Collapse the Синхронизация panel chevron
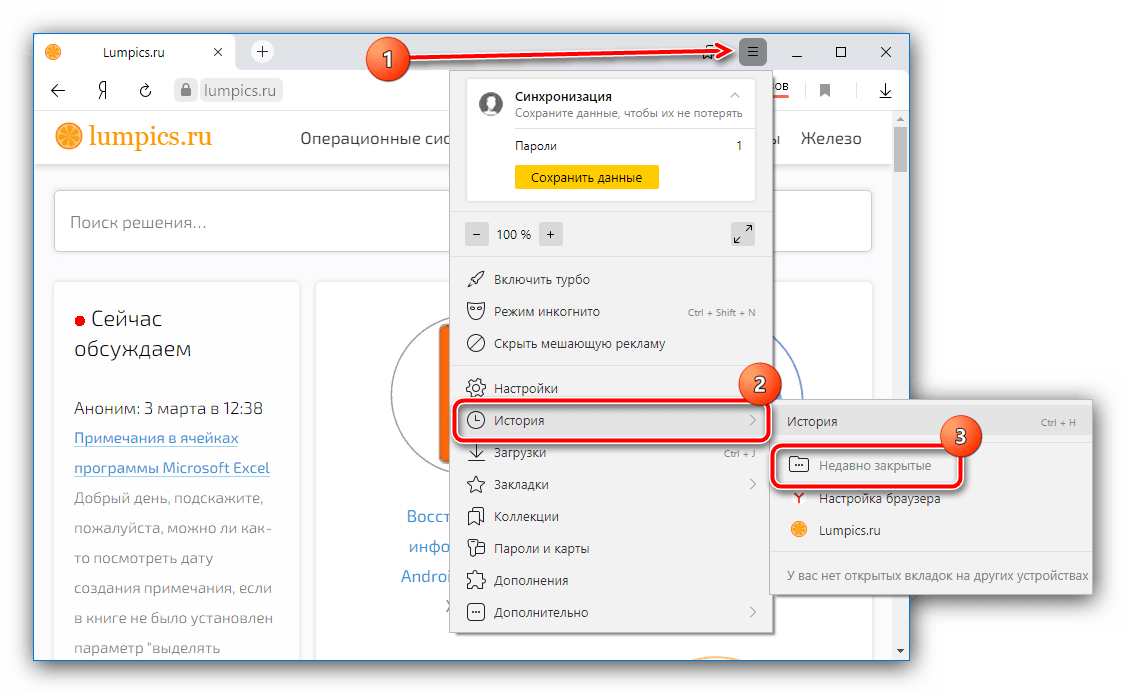Image resolution: width=1126 pixels, height=694 pixels. (736, 96)
